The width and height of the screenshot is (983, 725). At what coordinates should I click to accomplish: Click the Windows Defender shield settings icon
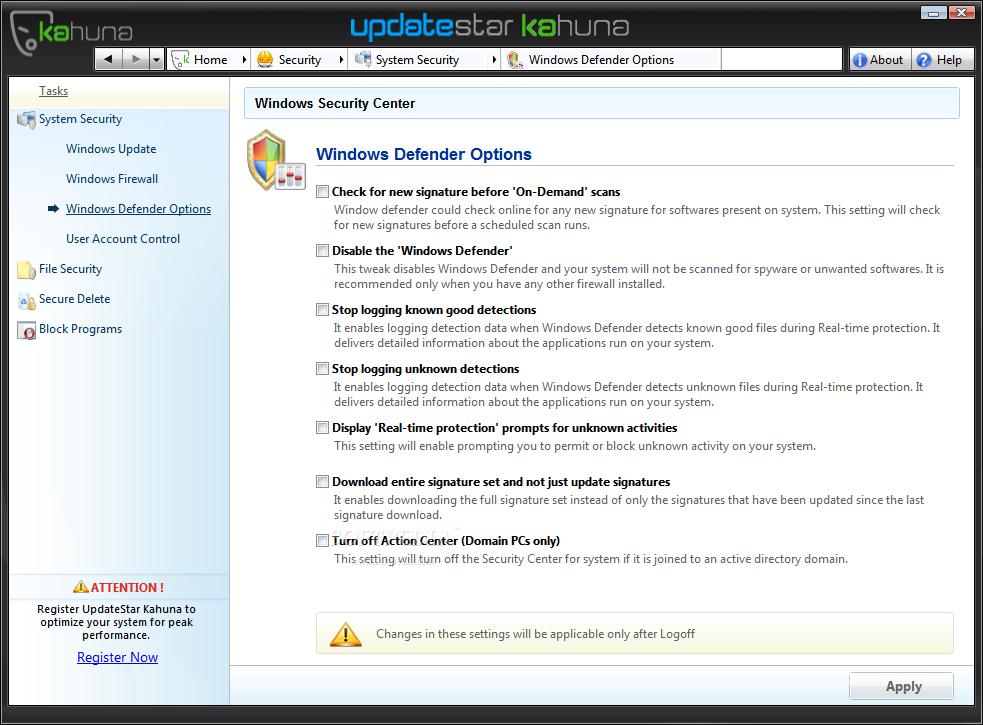[276, 160]
